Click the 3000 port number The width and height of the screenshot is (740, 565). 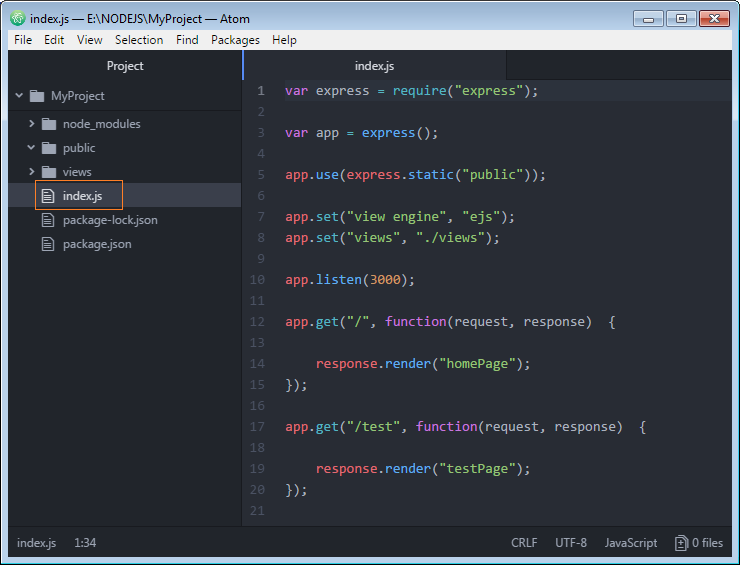(385, 279)
